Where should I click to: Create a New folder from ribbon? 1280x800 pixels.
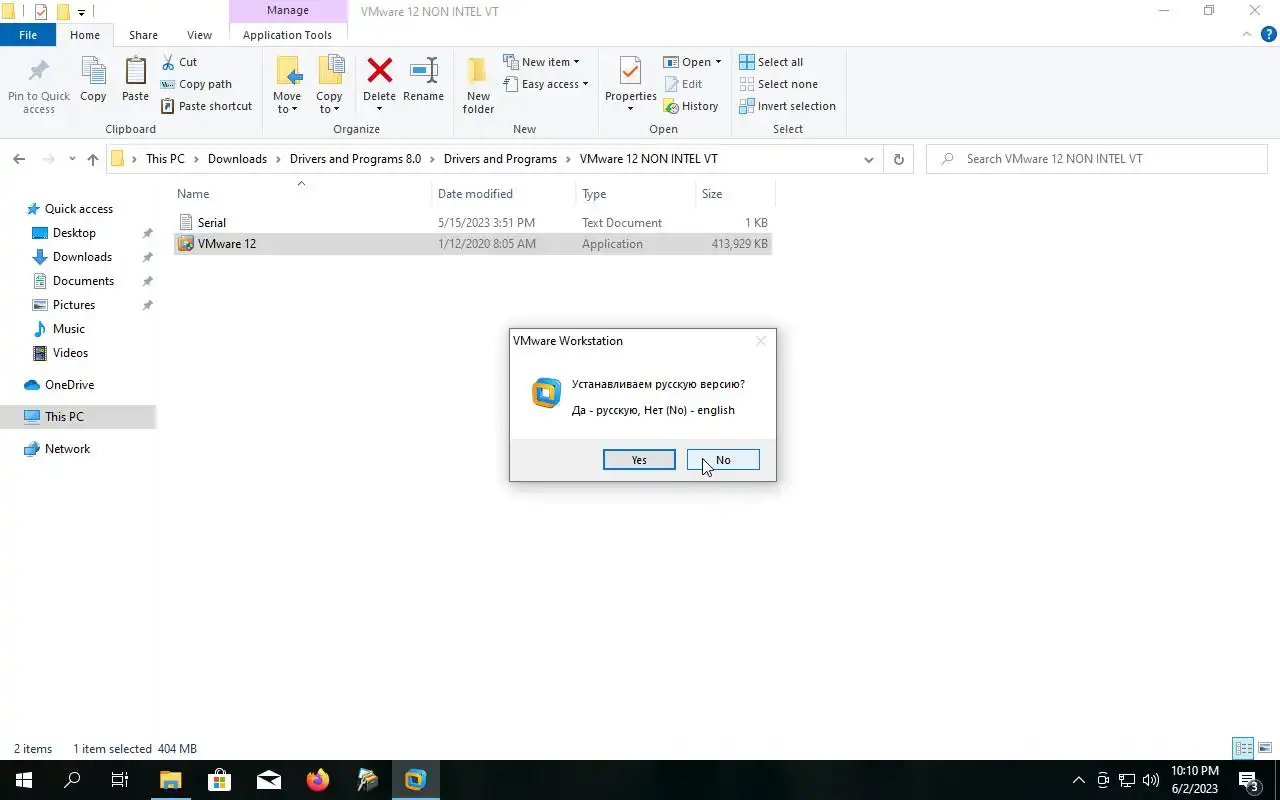click(x=478, y=85)
